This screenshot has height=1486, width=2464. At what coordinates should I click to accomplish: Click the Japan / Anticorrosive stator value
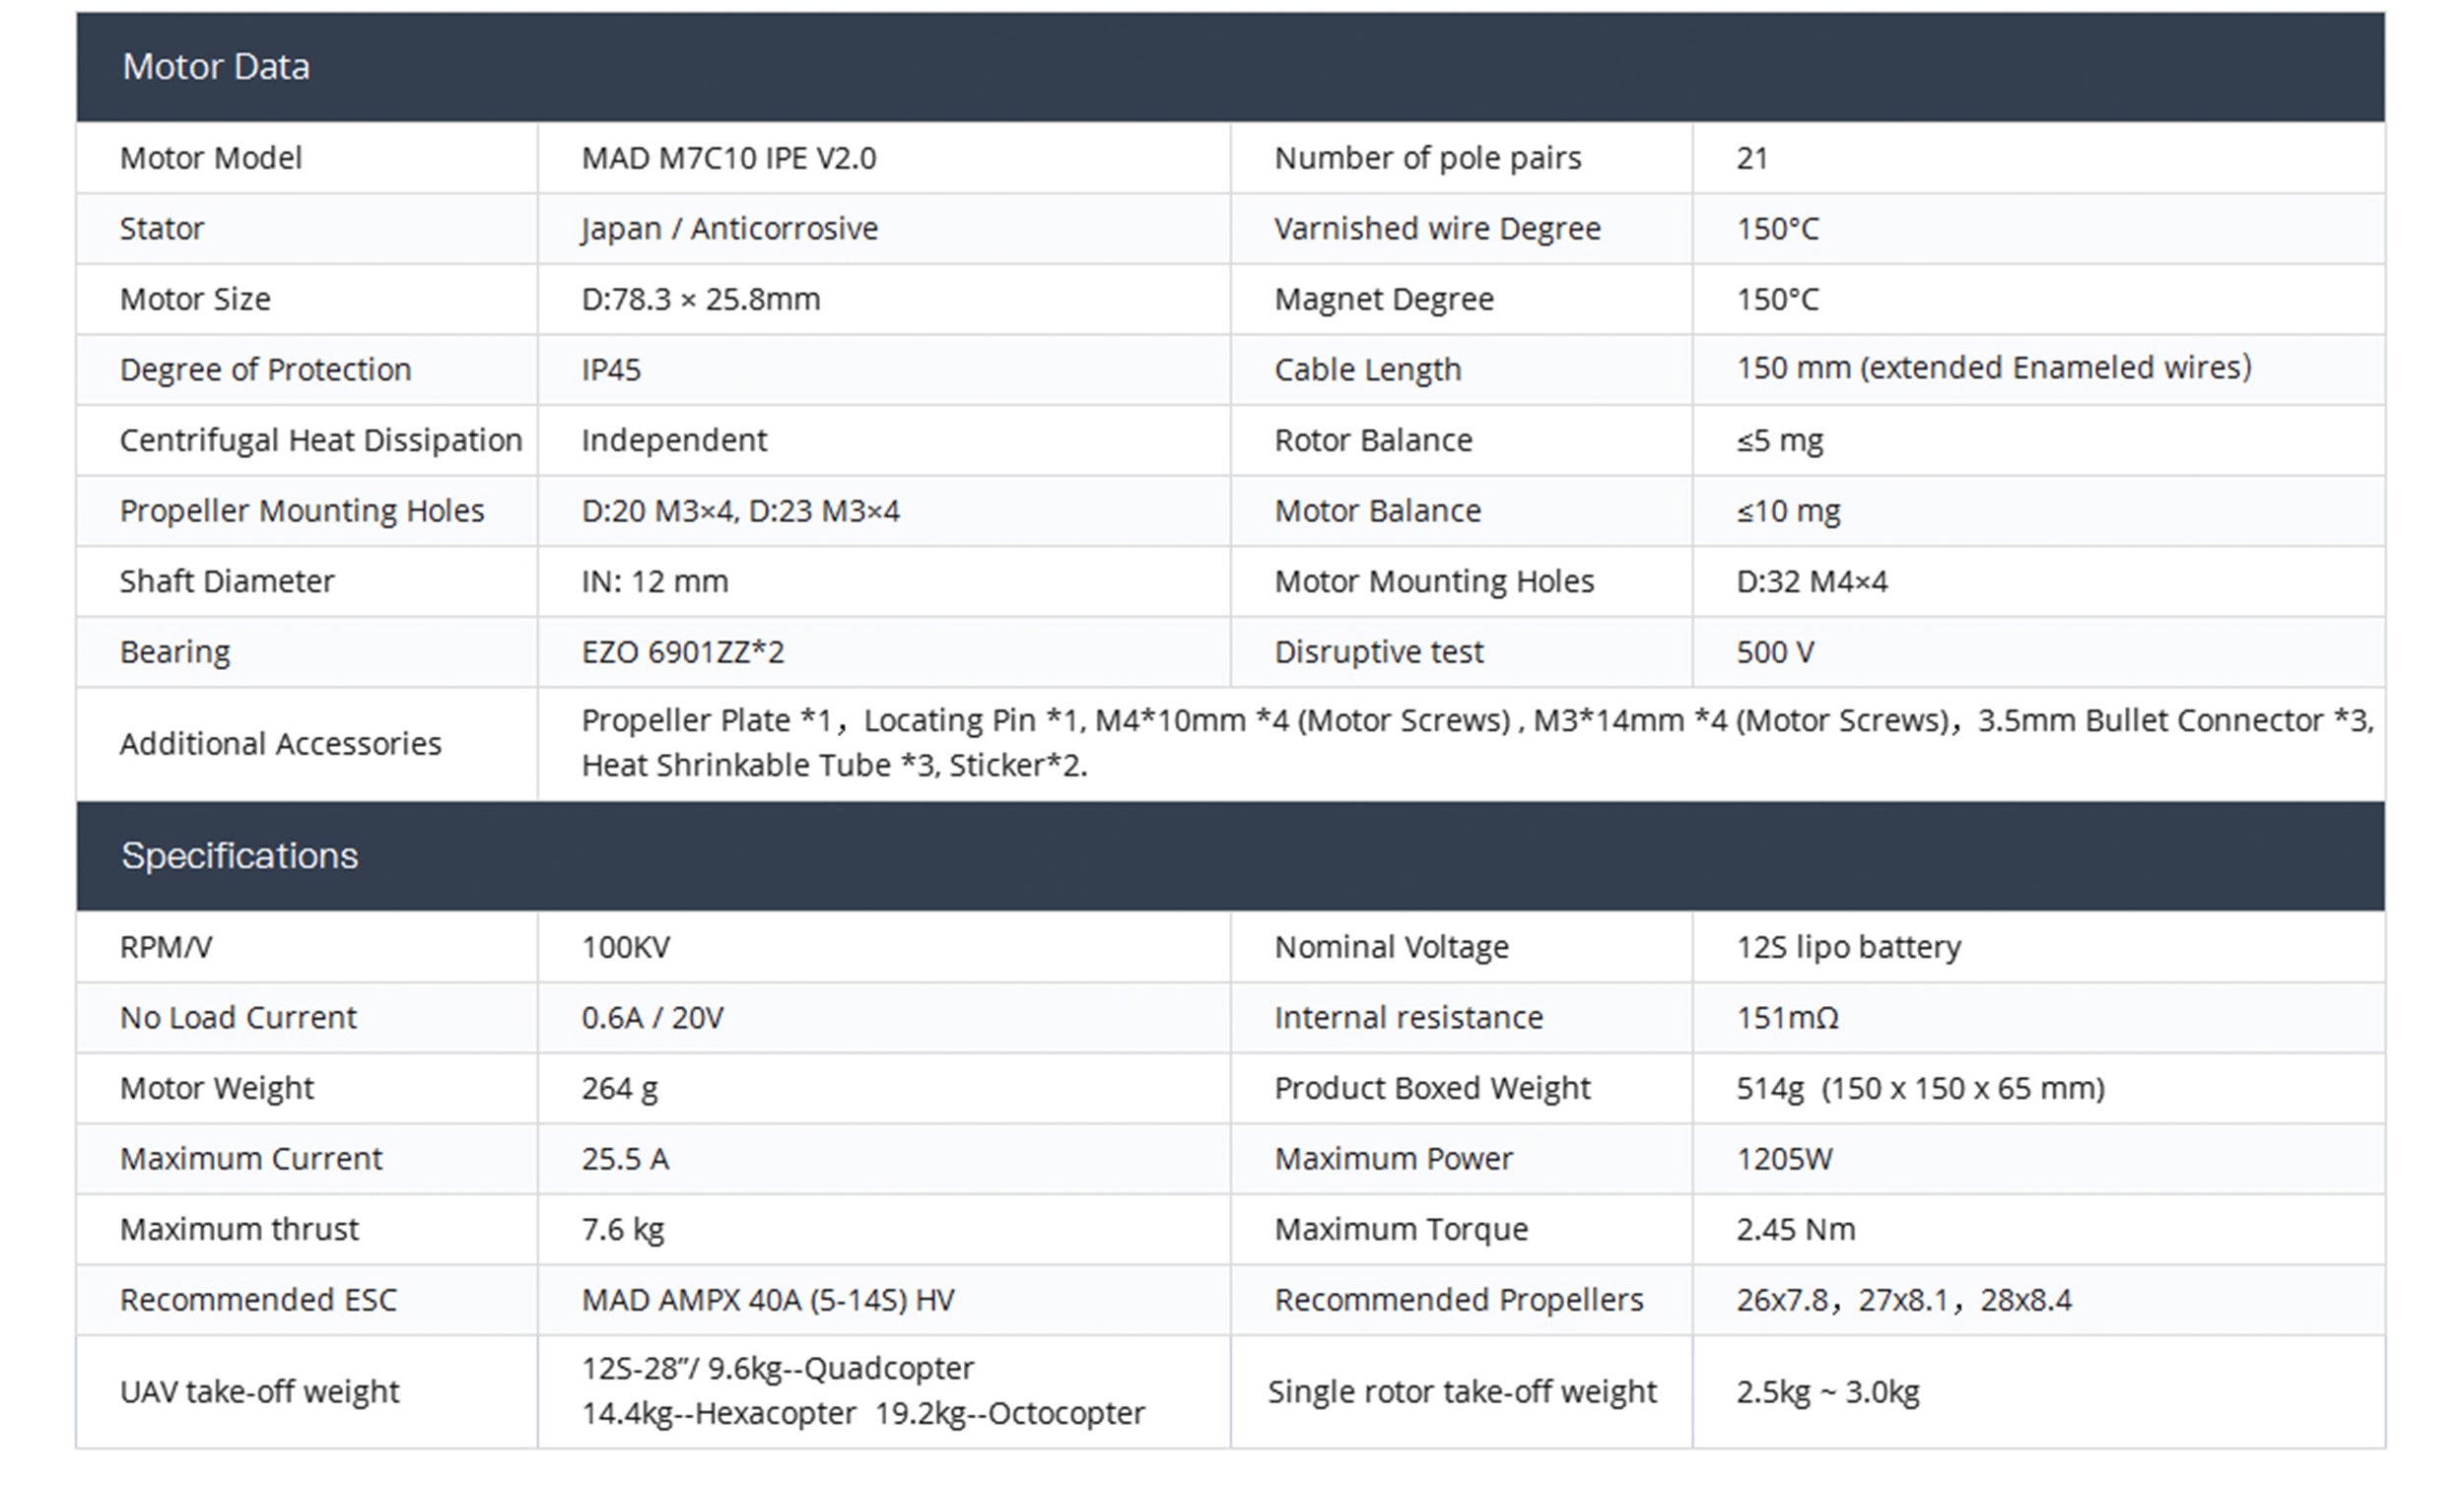click(x=729, y=229)
